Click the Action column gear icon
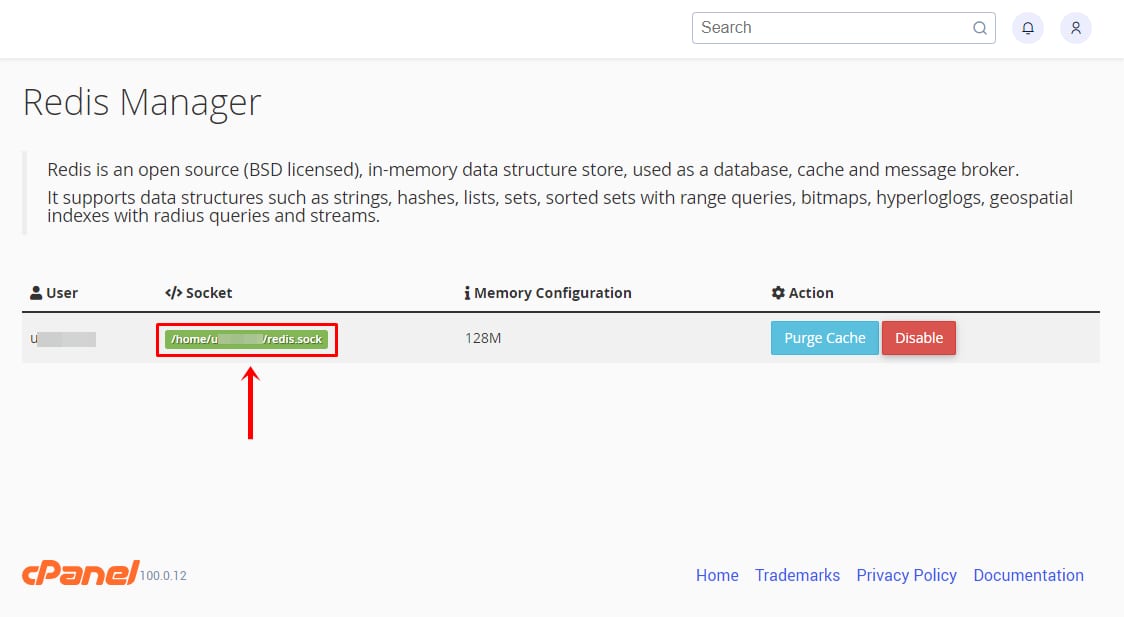 point(778,293)
